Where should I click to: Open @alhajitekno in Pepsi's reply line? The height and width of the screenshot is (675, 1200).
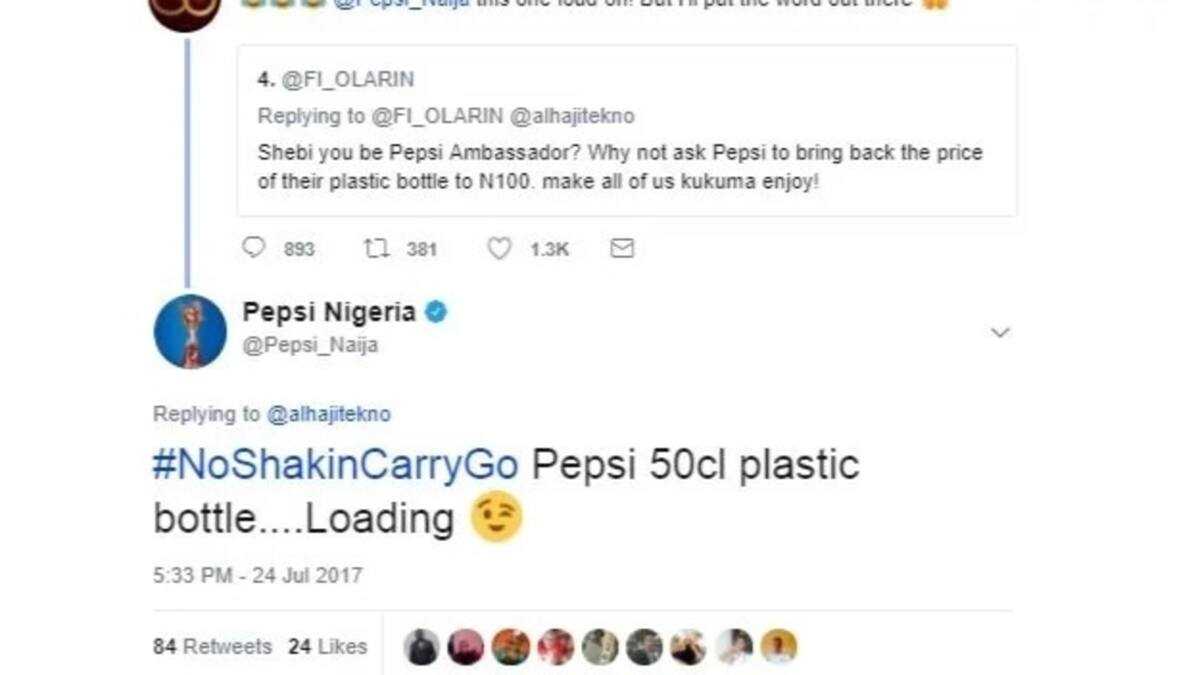[x=328, y=414]
